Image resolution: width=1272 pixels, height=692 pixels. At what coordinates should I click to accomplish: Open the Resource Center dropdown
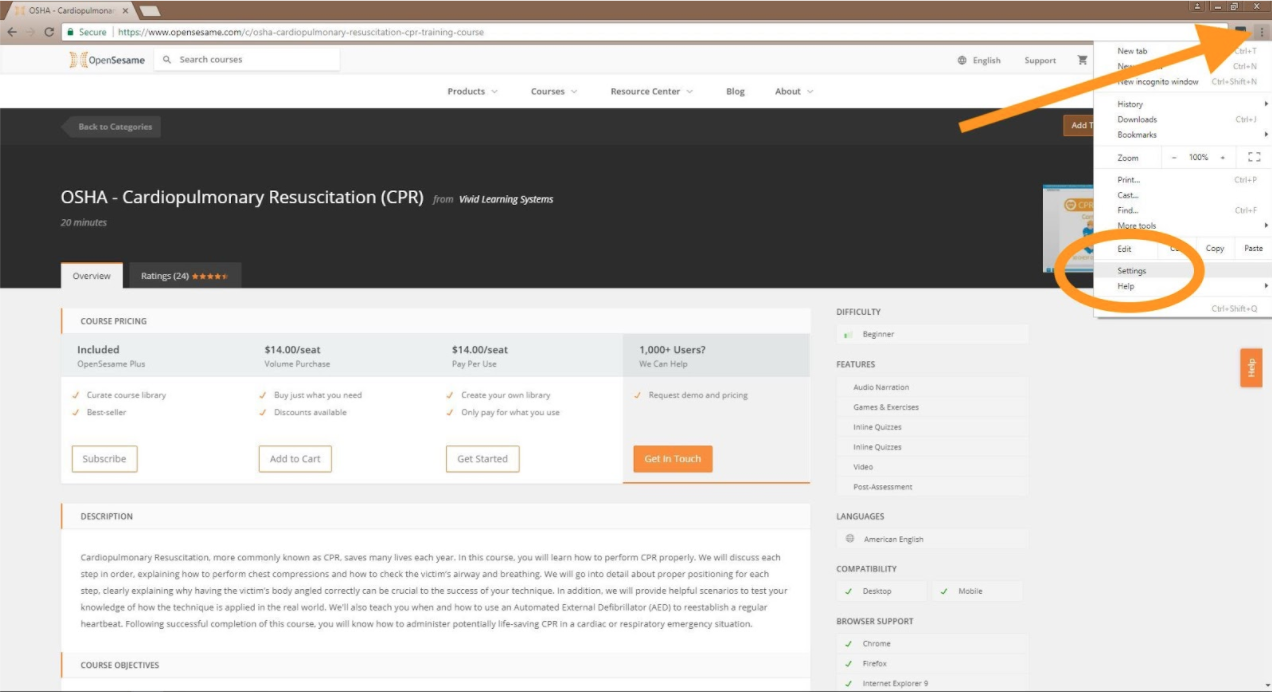(x=651, y=91)
